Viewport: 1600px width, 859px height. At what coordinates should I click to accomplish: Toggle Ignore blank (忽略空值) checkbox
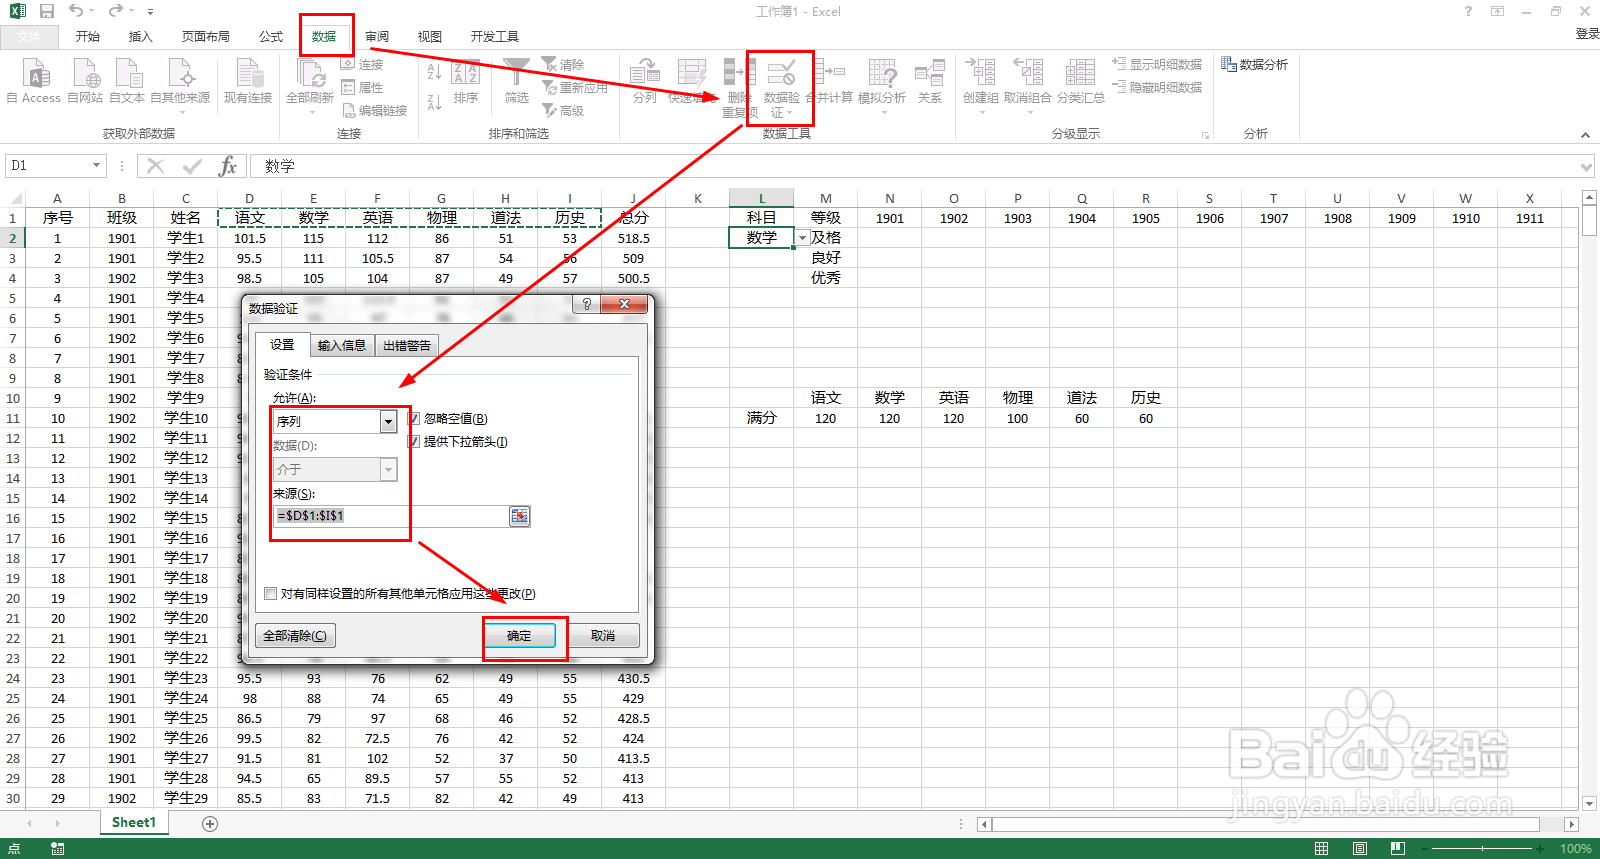click(414, 419)
